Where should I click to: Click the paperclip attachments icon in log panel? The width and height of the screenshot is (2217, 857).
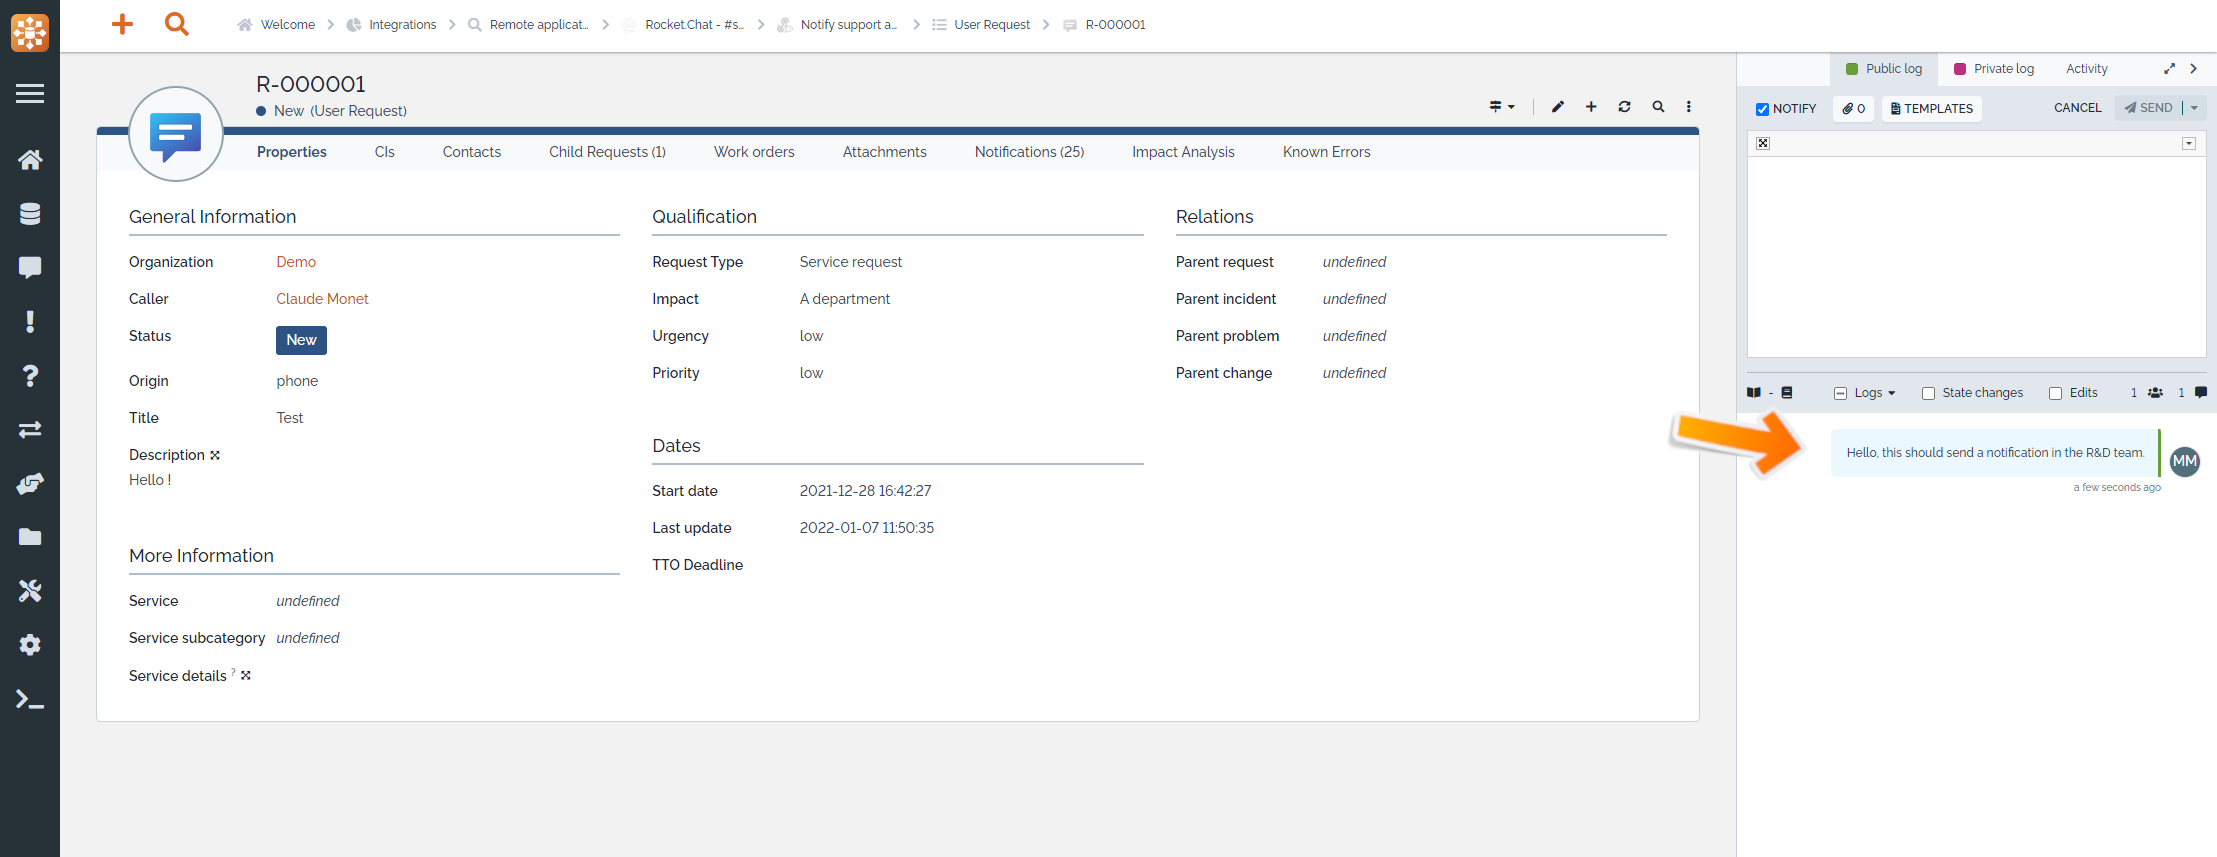1853,109
